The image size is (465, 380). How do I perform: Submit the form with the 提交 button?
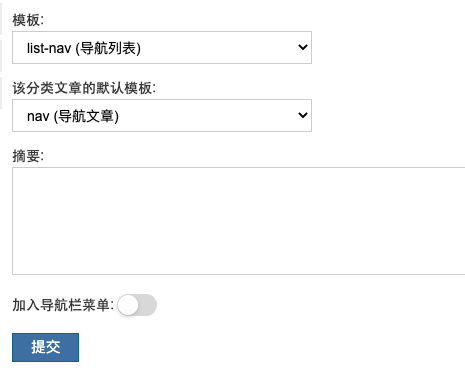click(45, 347)
